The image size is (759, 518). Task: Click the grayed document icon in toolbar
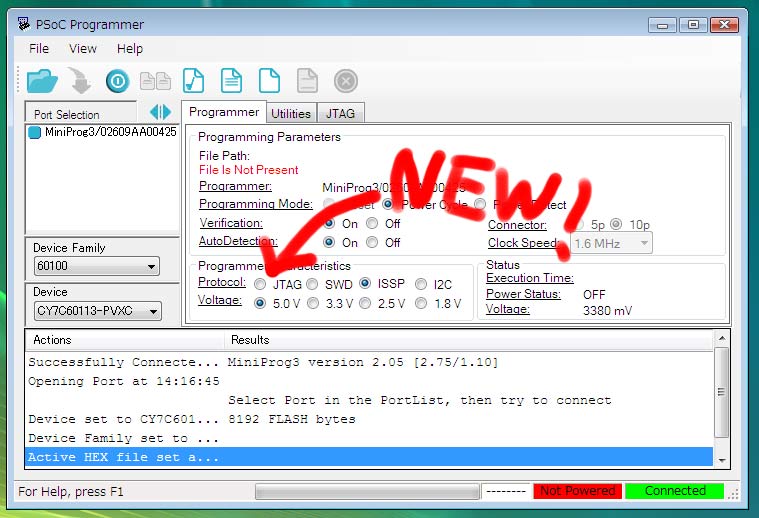tap(307, 80)
